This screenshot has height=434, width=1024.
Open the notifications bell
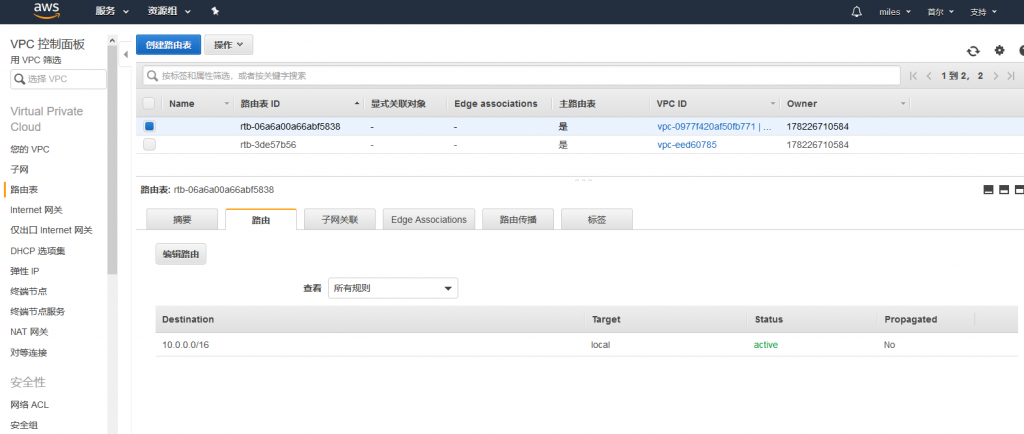click(x=856, y=12)
